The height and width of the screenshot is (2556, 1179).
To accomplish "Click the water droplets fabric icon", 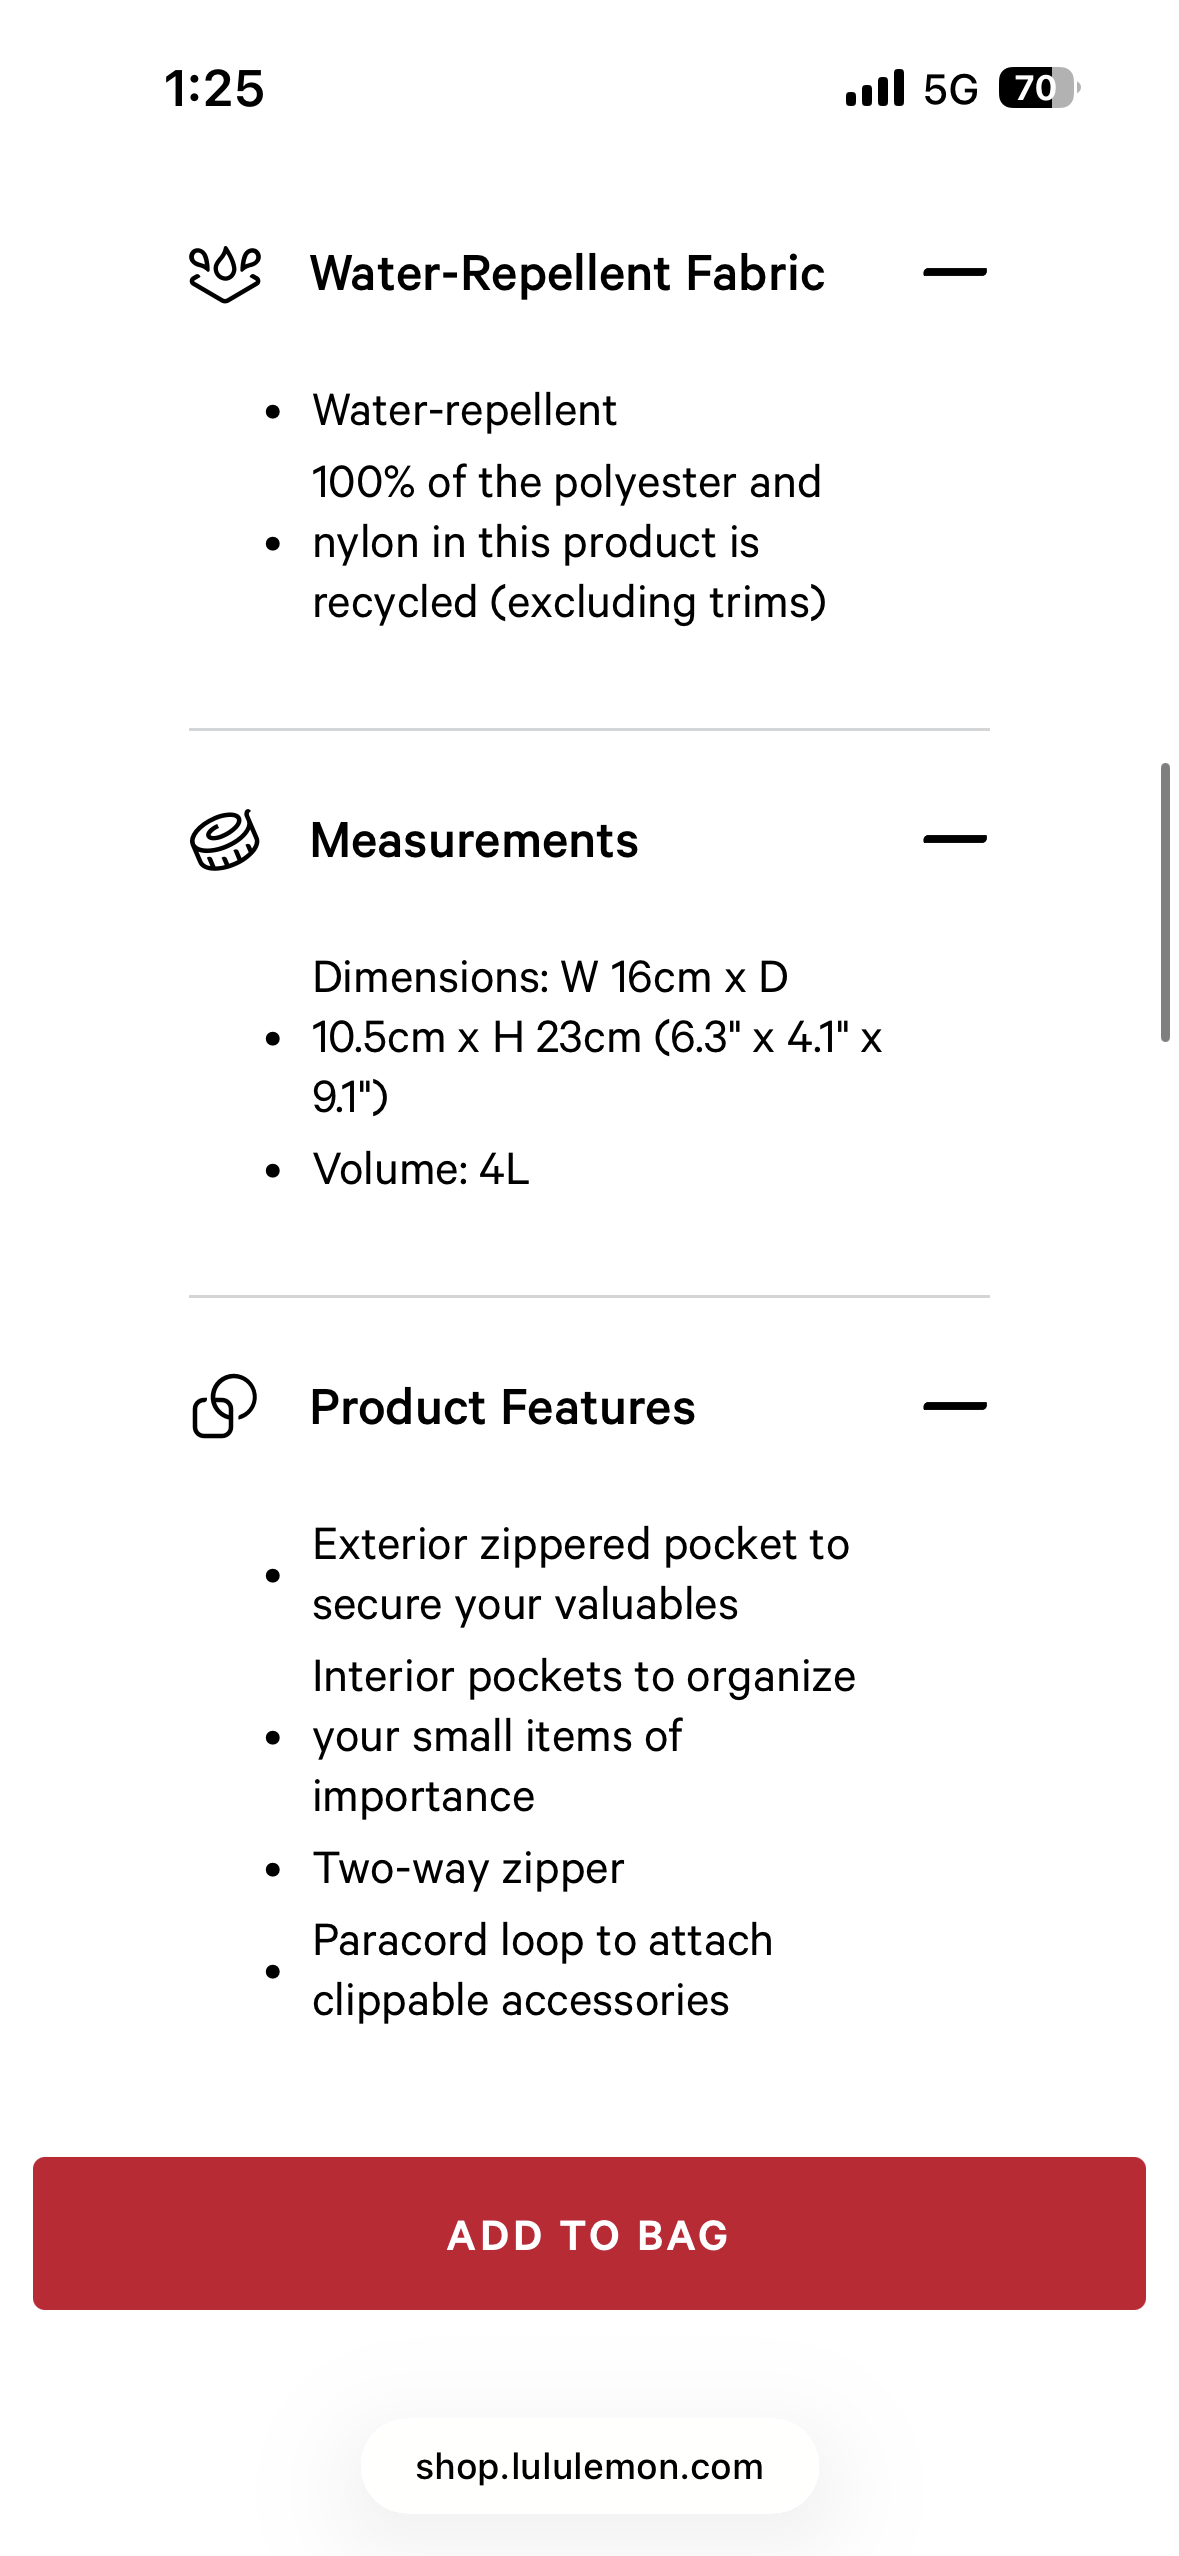I will click(x=225, y=273).
